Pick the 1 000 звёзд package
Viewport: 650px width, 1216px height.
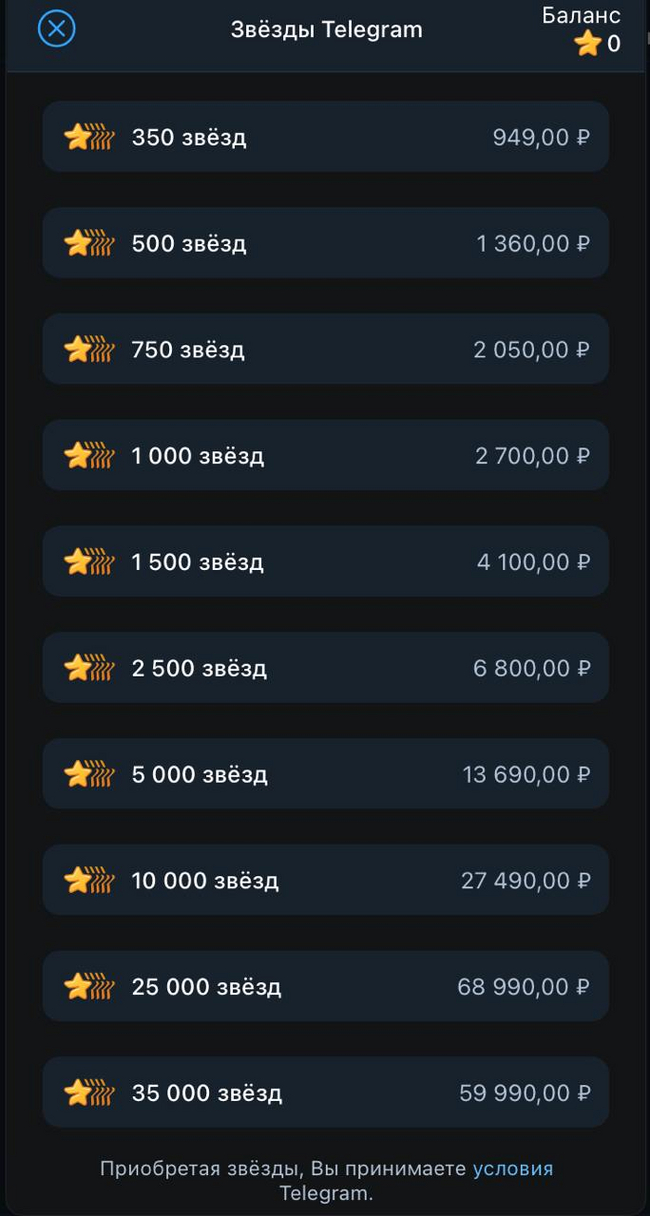[x=325, y=456]
